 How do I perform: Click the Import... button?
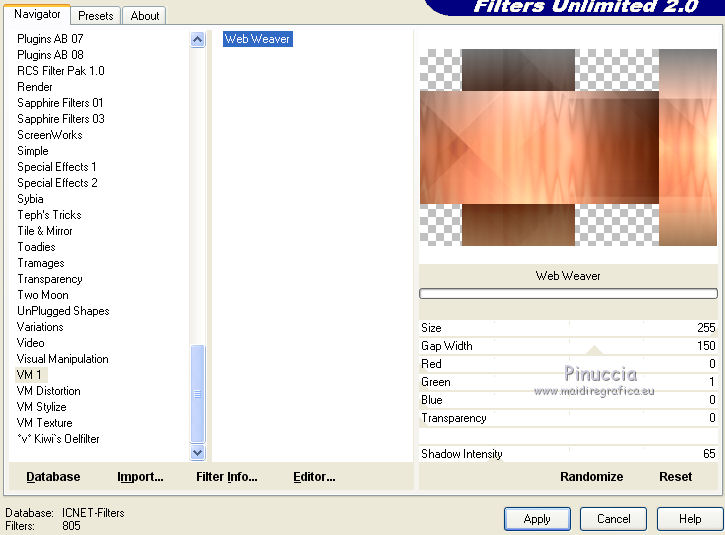point(140,477)
